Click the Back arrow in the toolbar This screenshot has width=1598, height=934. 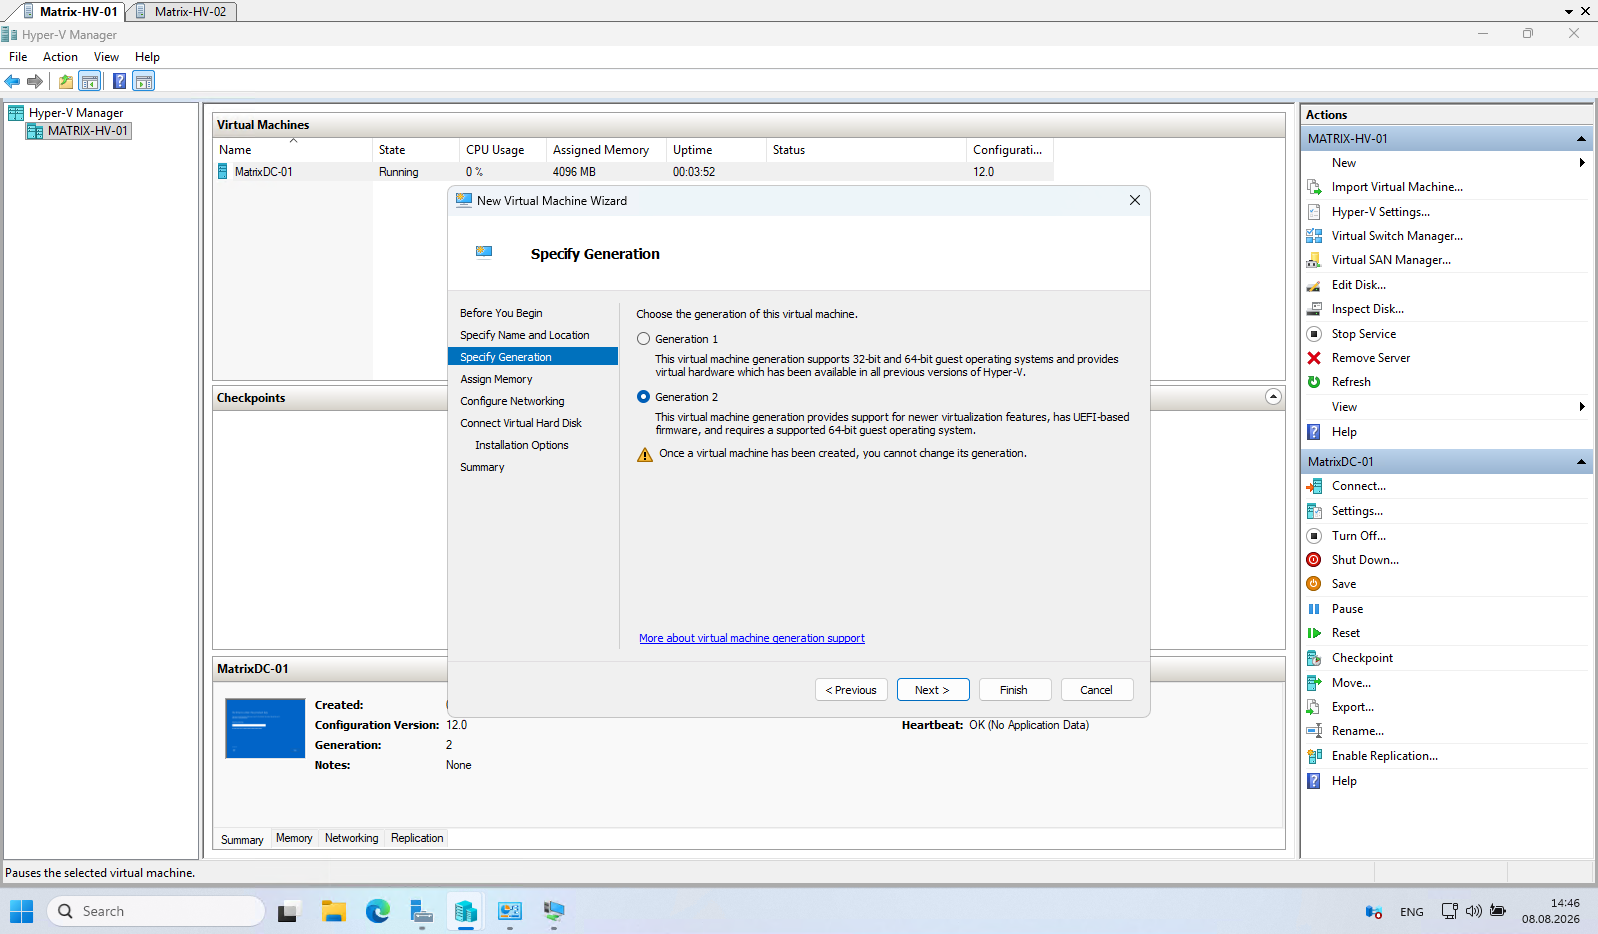(12, 81)
